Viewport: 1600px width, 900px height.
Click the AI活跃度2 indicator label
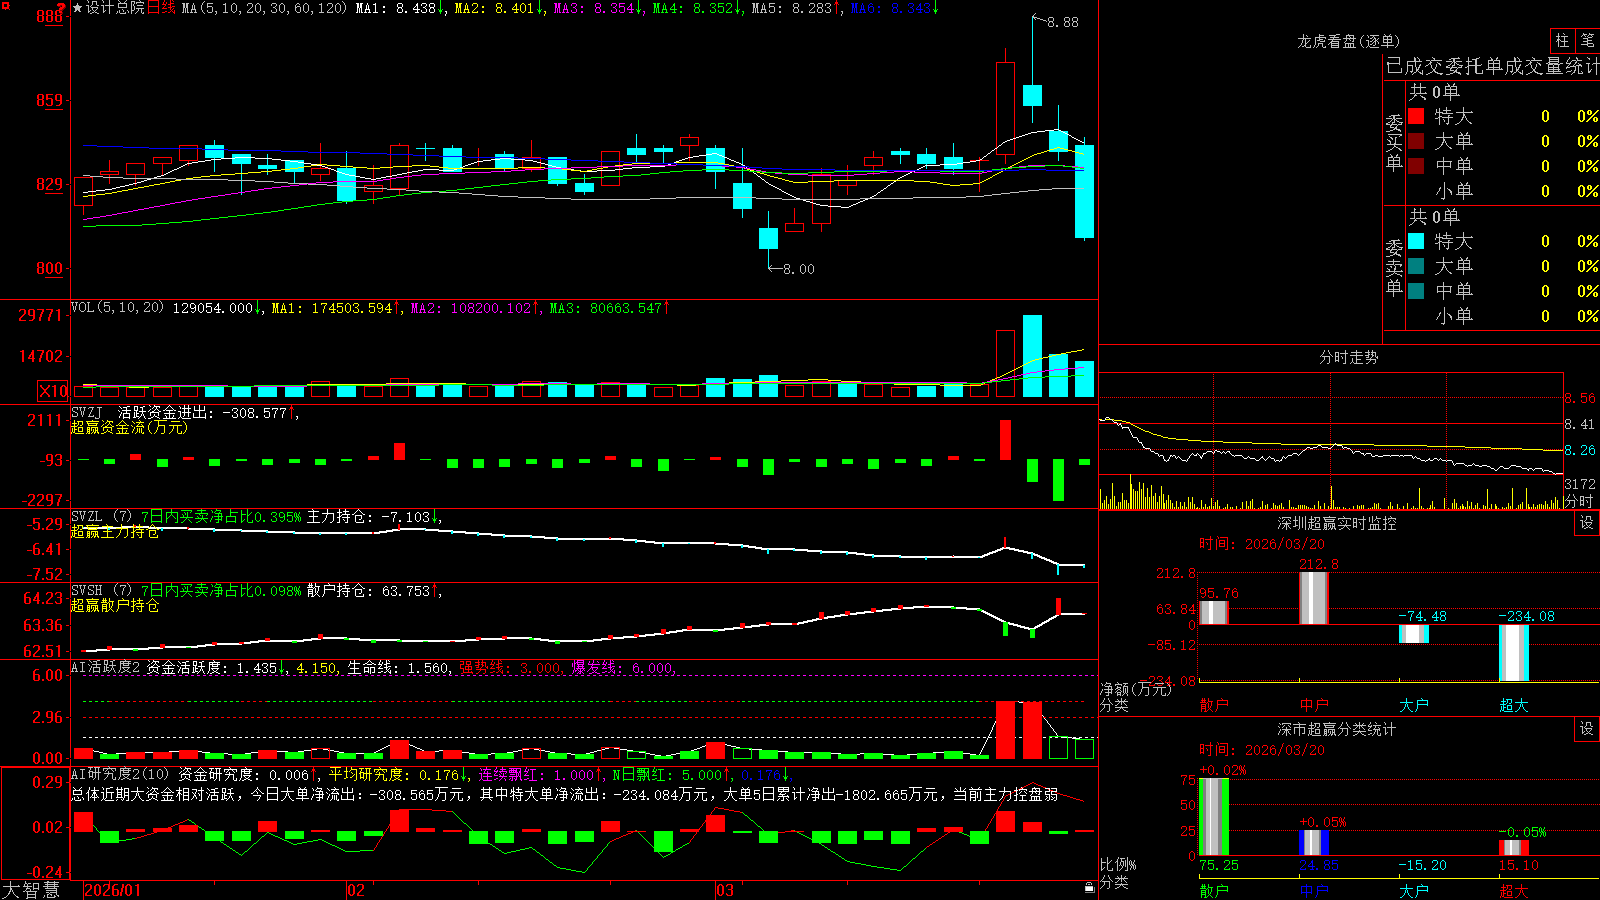pyautogui.click(x=106, y=668)
